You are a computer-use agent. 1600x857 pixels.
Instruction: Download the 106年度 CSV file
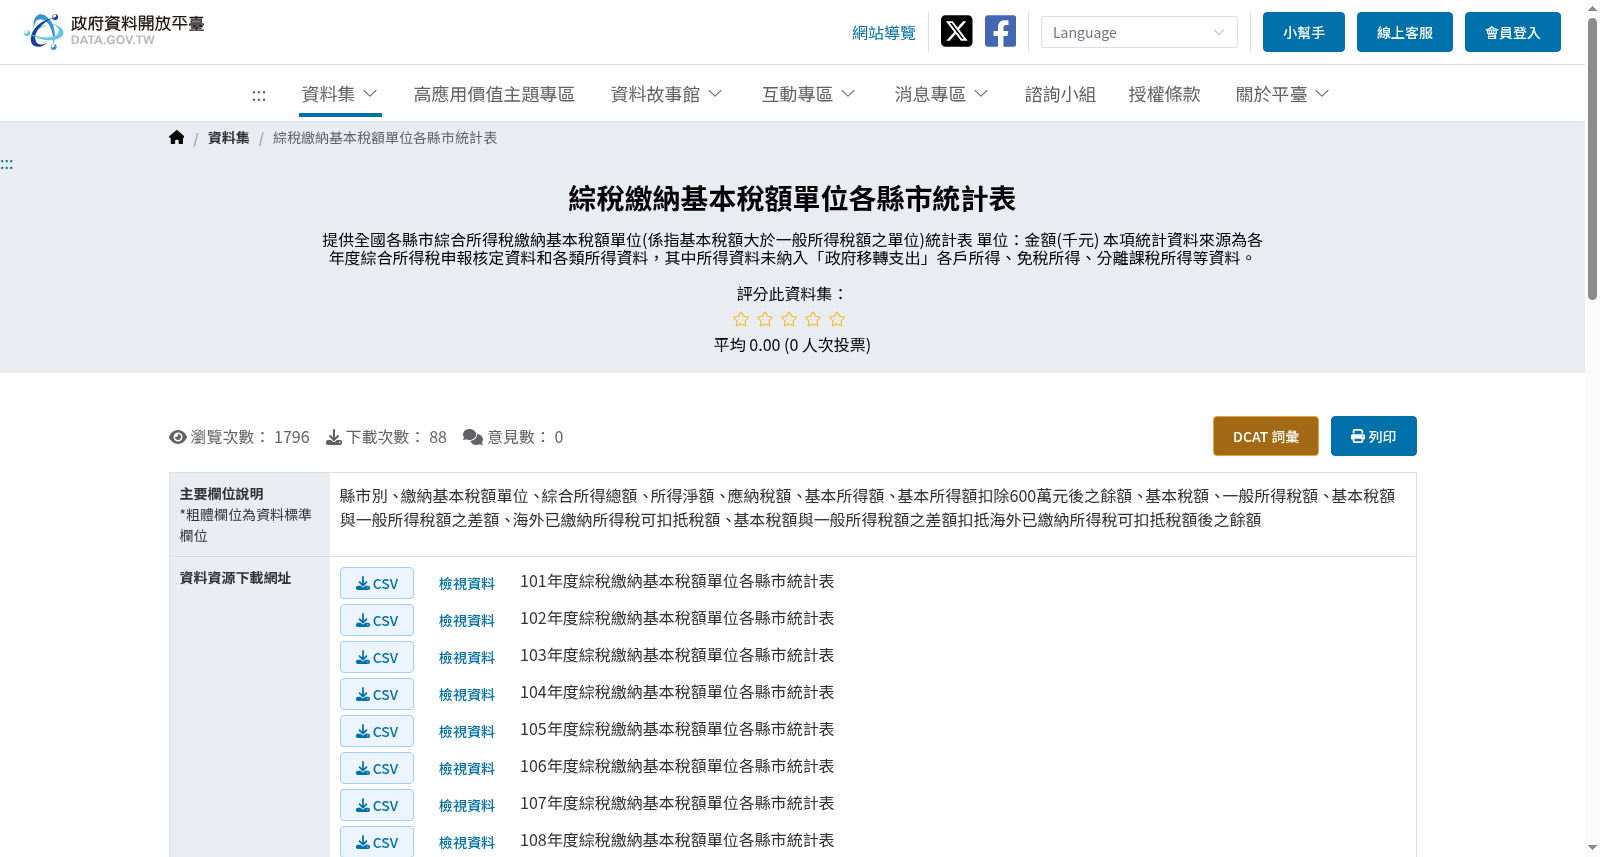377,768
